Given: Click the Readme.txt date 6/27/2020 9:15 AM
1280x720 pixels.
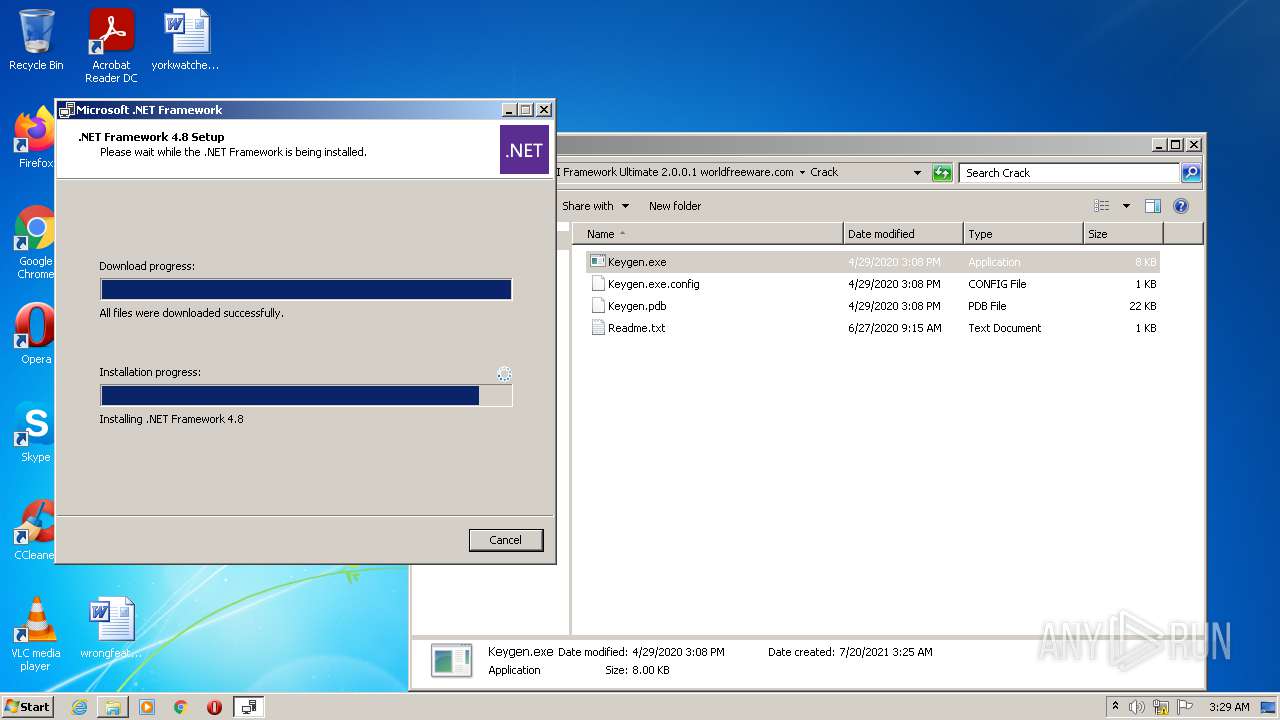Looking at the screenshot, I should [895, 328].
